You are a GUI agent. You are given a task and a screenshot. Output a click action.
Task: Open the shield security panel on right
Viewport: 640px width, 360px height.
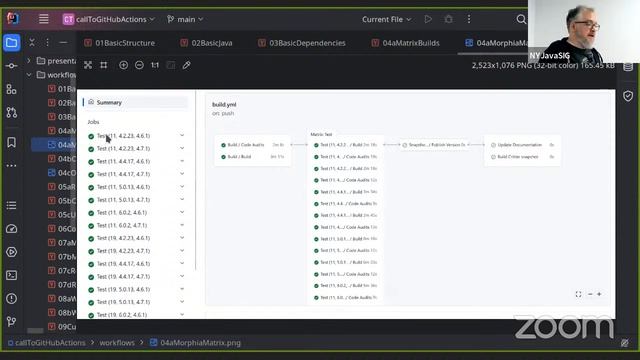point(628,96)
